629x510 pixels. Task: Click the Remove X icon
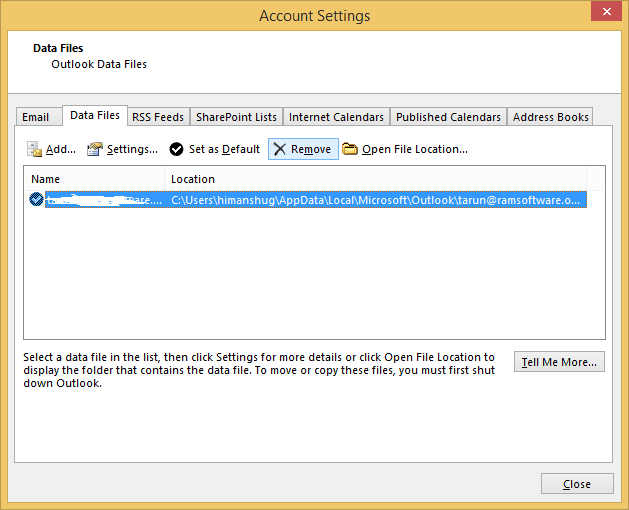pos(280,149)
